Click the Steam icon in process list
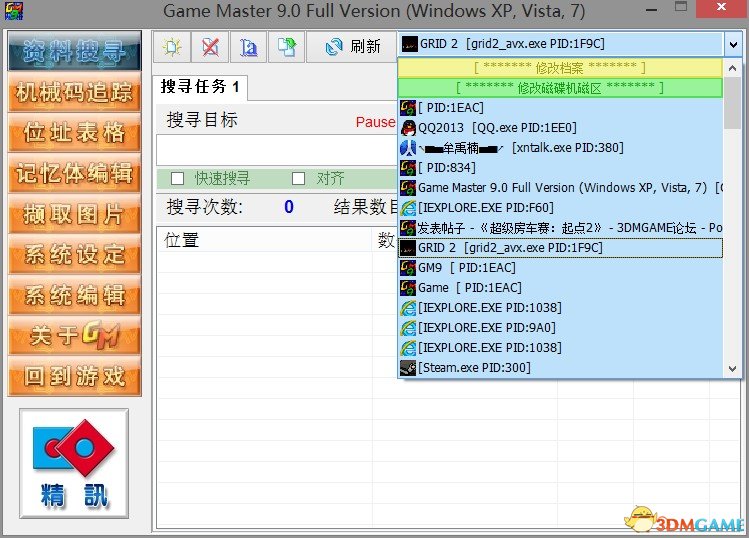Screen dimensions: 749x538 (408, 368)
